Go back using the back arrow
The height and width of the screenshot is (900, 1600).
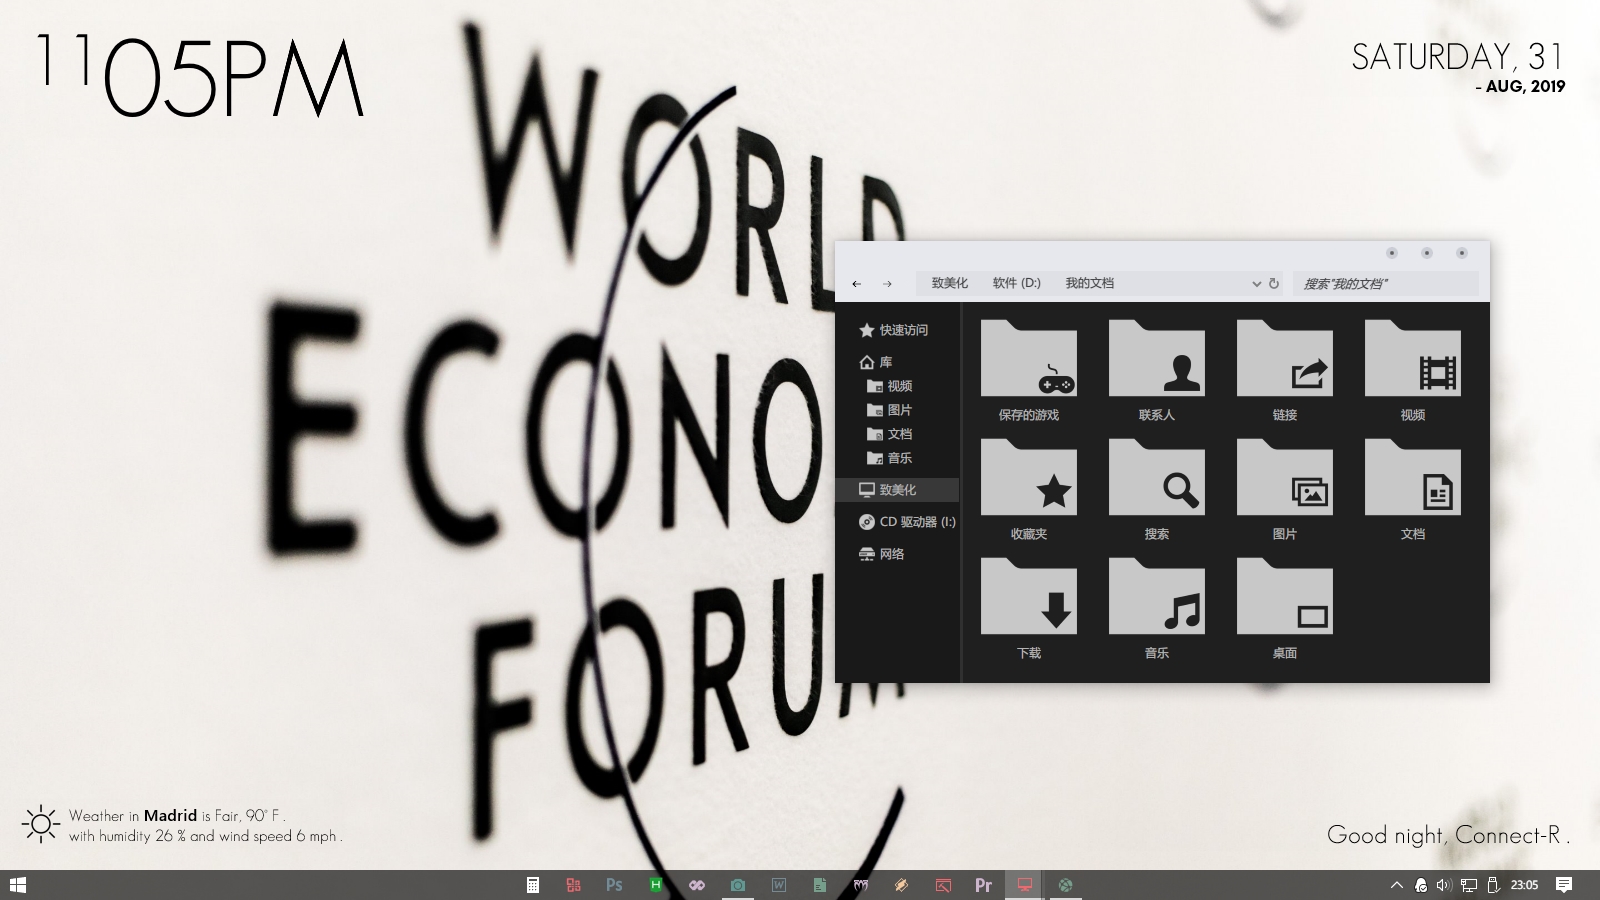[x=857, y=284]
